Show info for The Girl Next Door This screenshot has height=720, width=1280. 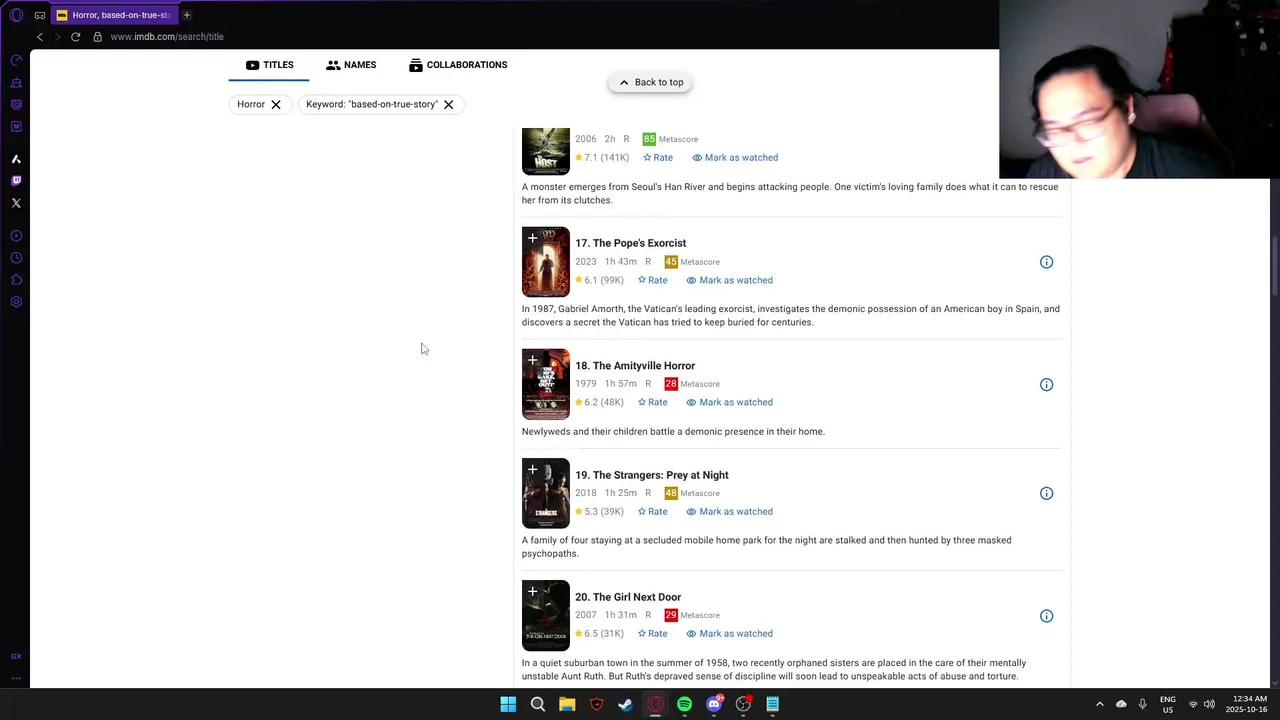[1046, 616]
